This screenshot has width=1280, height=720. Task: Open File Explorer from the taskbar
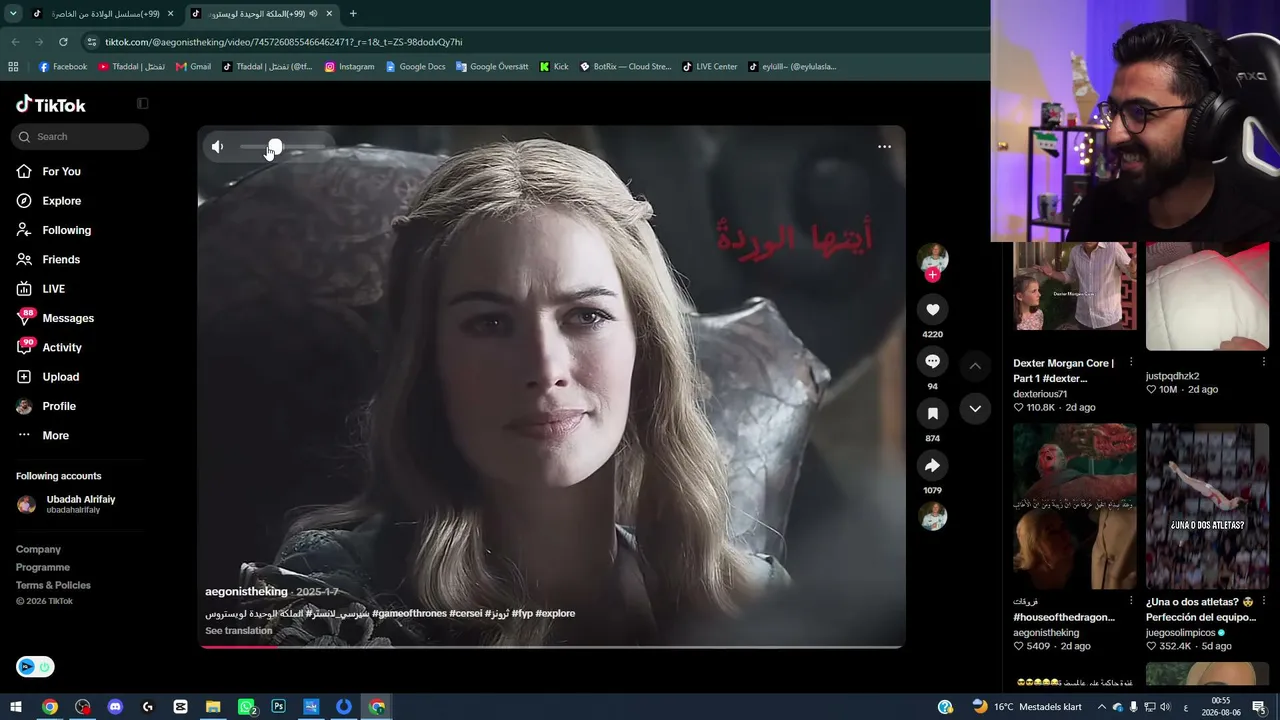213,707
